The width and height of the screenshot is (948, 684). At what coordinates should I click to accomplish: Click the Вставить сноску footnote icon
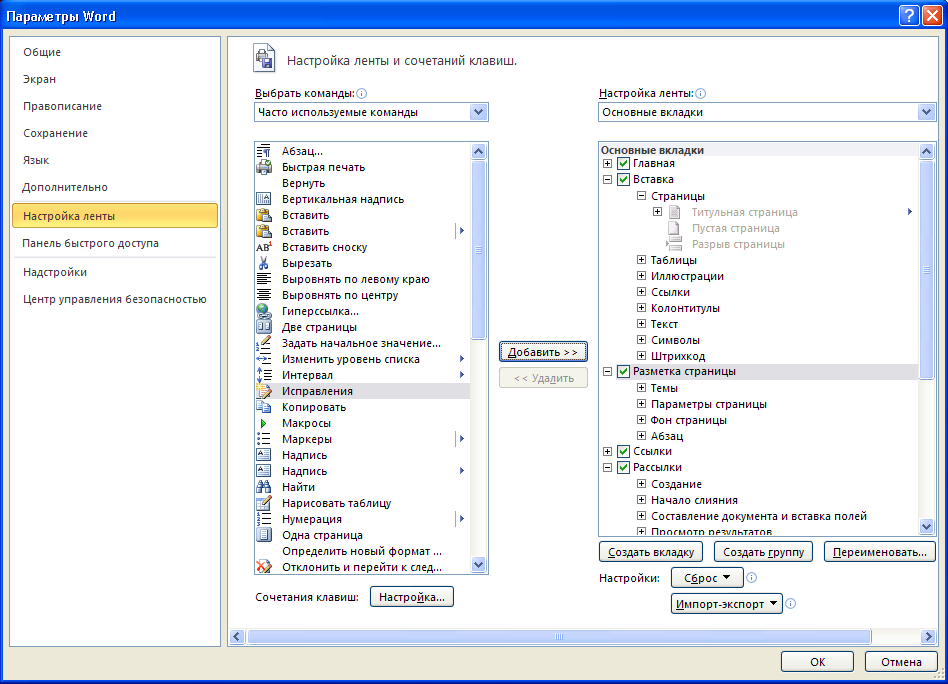click(x=264, y=247)
